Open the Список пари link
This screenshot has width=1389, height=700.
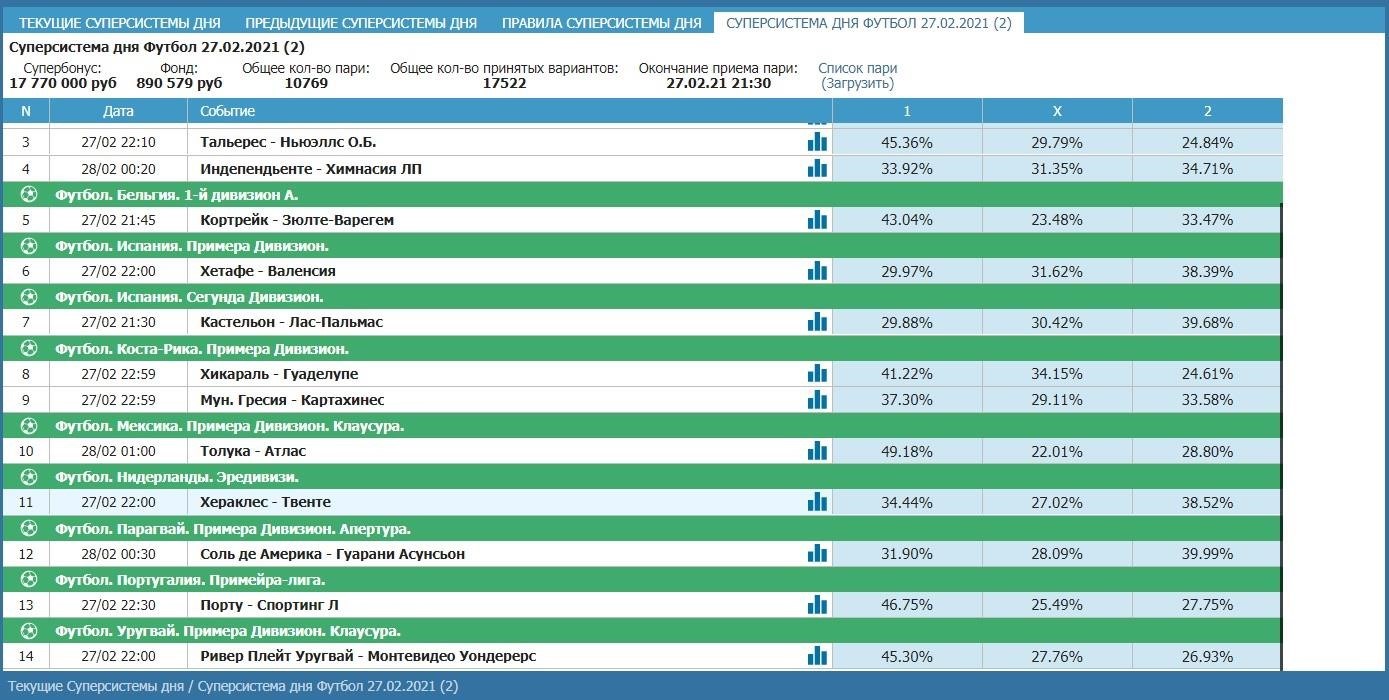[858, 68]
